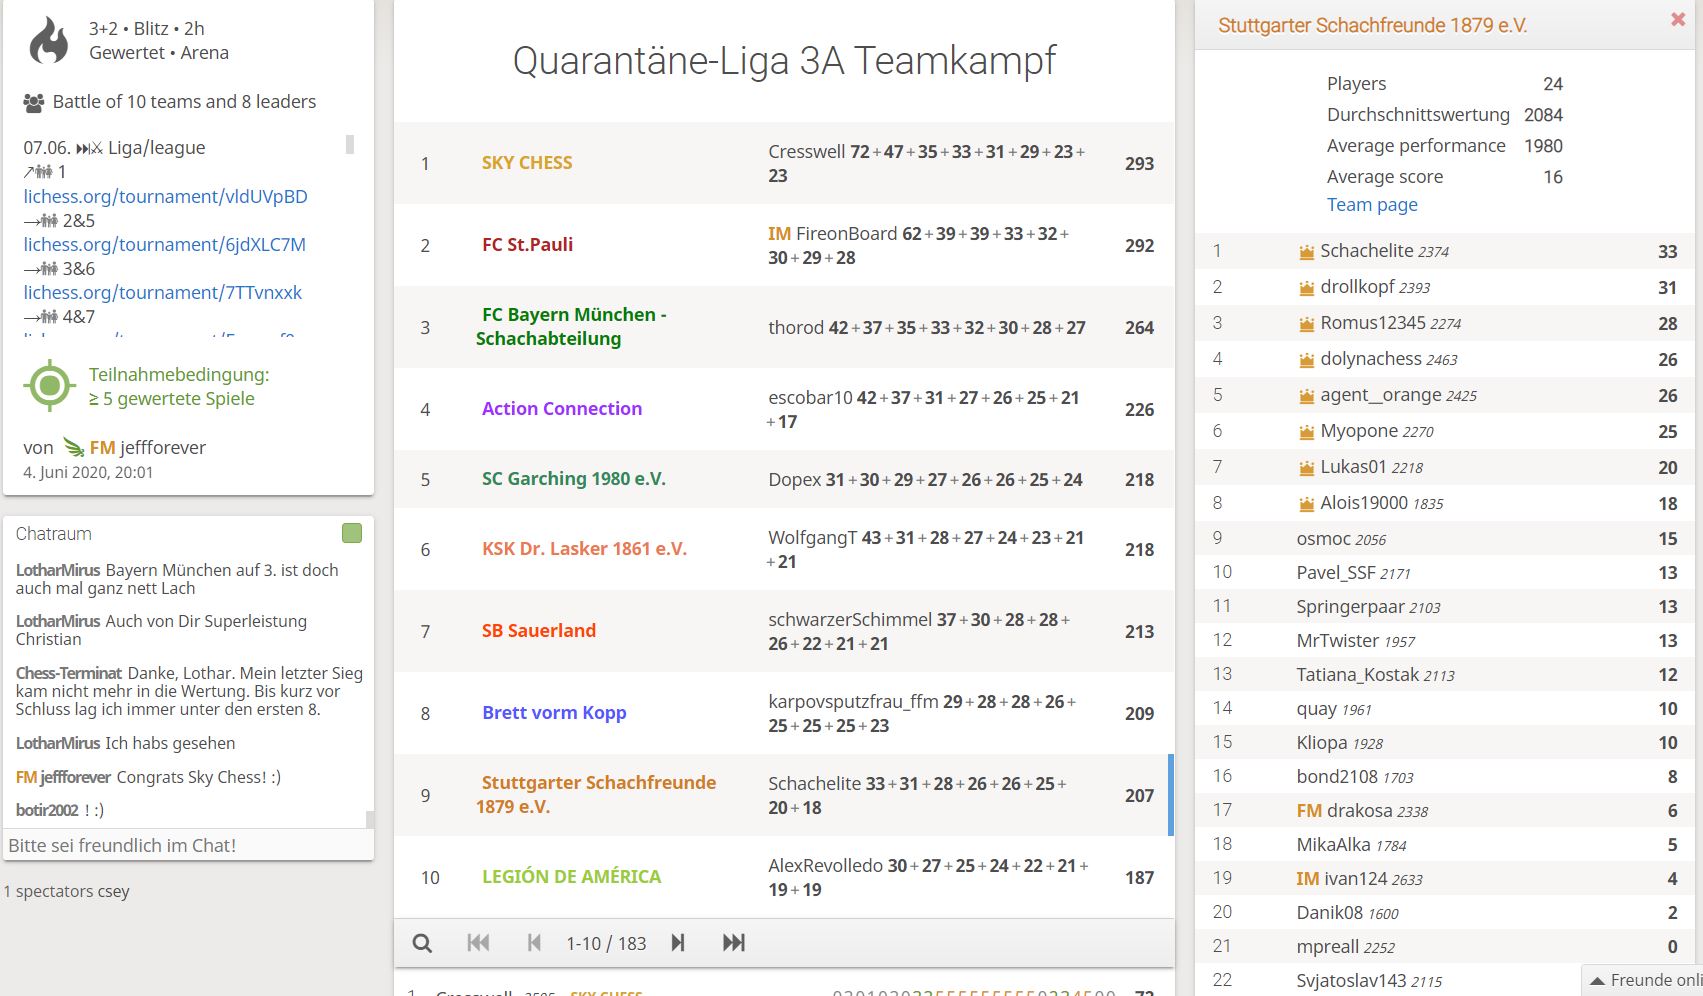Screen dimensions: 1703x996
Task: Click the crown icon next to Lukas01
Action: [x=1306, y=468]
